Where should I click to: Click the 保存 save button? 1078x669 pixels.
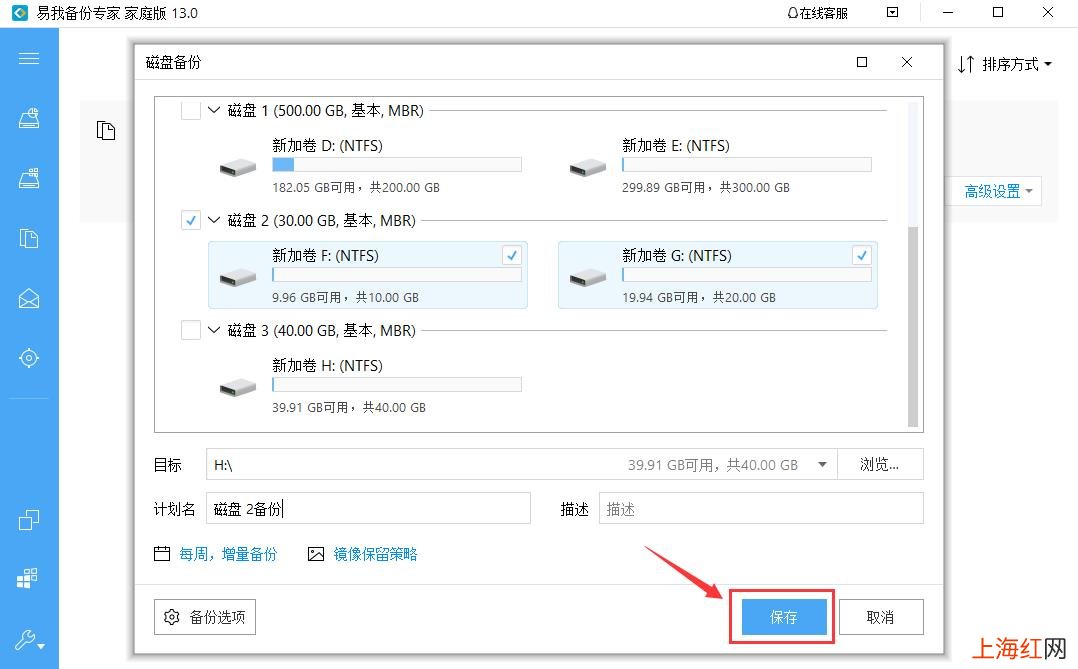(784, 617)
